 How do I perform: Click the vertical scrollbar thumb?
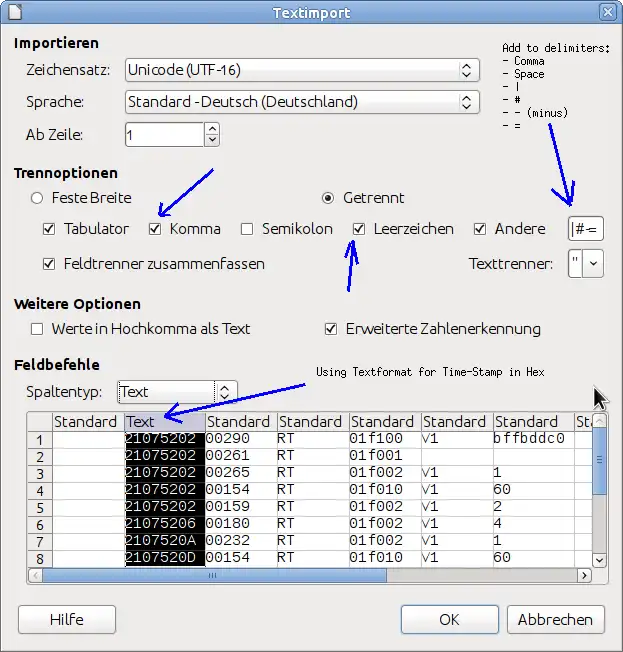(x=599, y=461)
